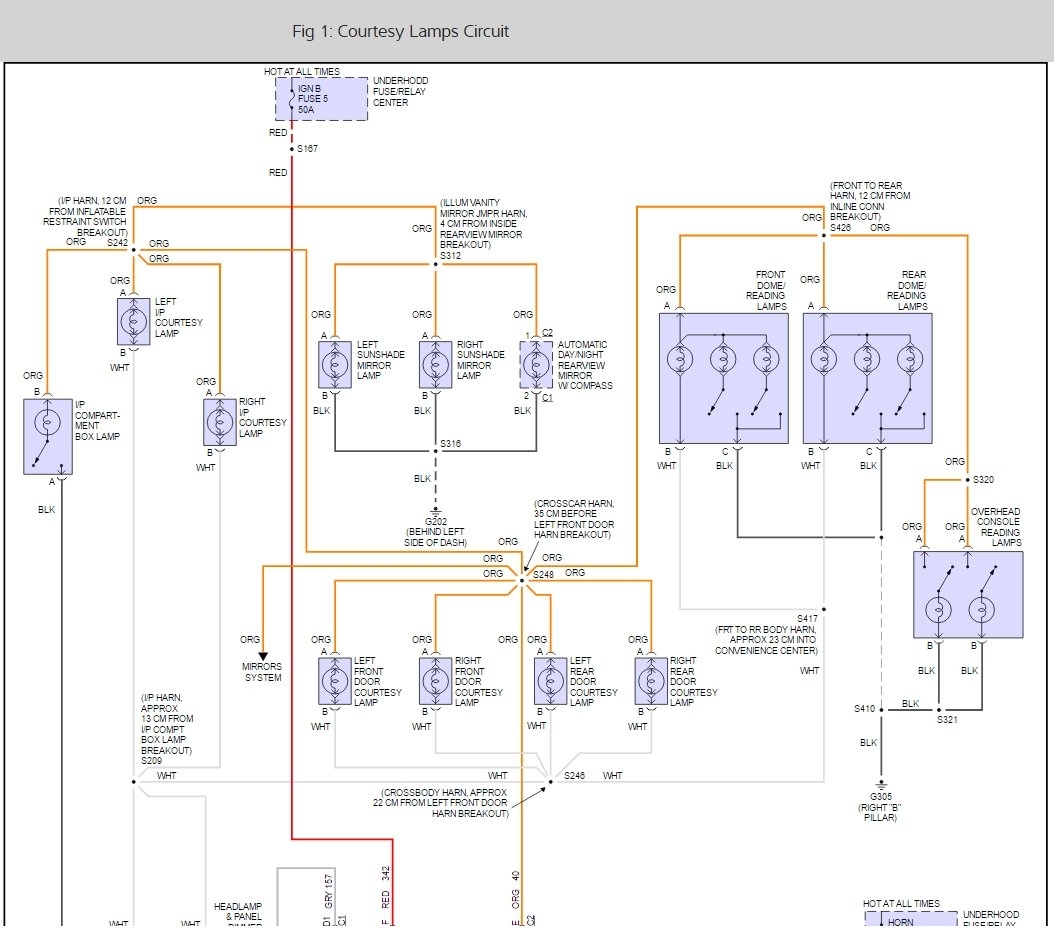Select the Right I/P Courtesy Lamp symbol

219,422
